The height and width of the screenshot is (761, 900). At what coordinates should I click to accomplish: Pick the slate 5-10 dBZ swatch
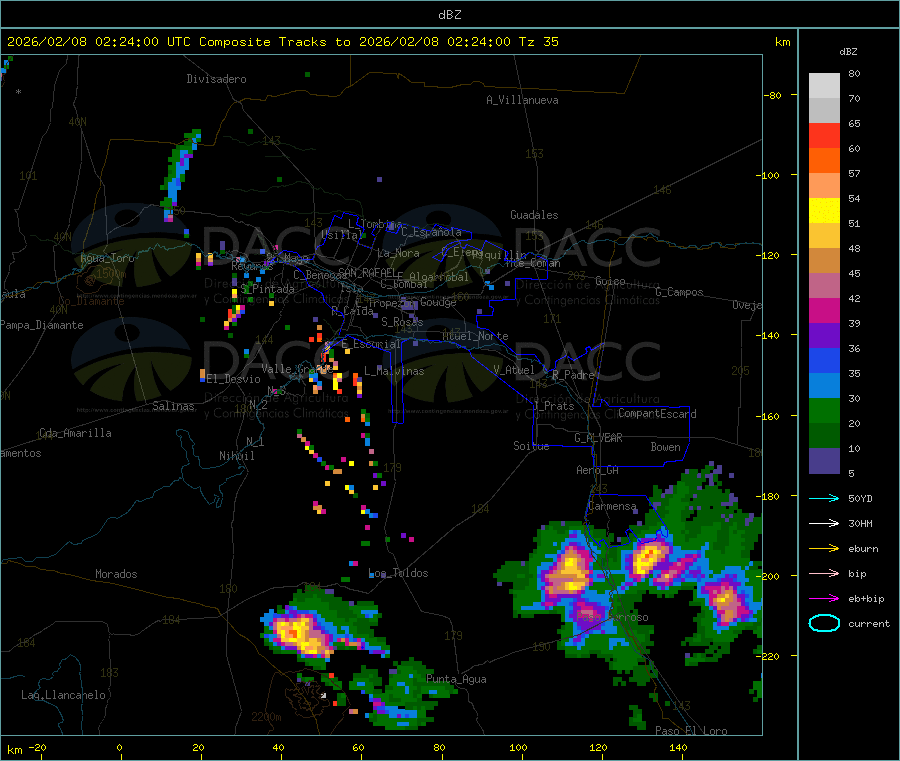[824, 461]
